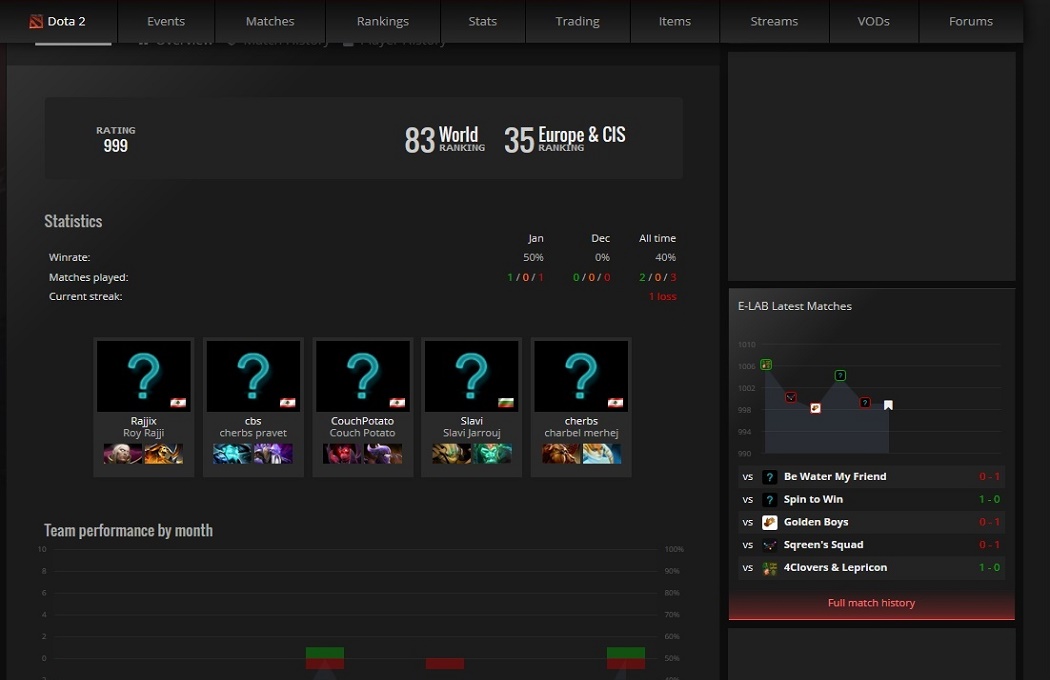
Task: Open the cbs player avatar thumbnail
Action: coord(253,376)
